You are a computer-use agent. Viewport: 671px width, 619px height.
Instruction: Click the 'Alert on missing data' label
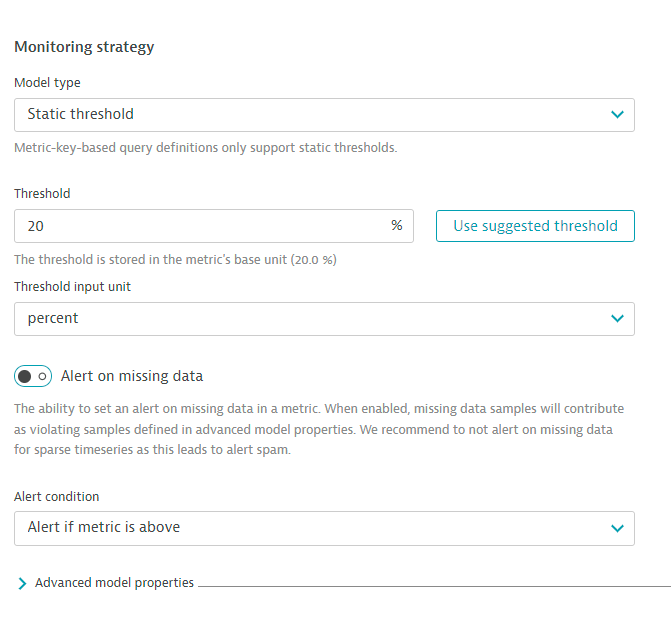(132, 376)
